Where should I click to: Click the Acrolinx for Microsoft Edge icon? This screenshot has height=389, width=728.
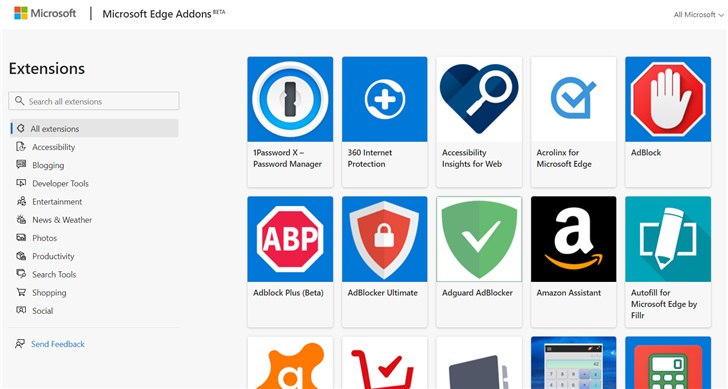coord(573,99)
